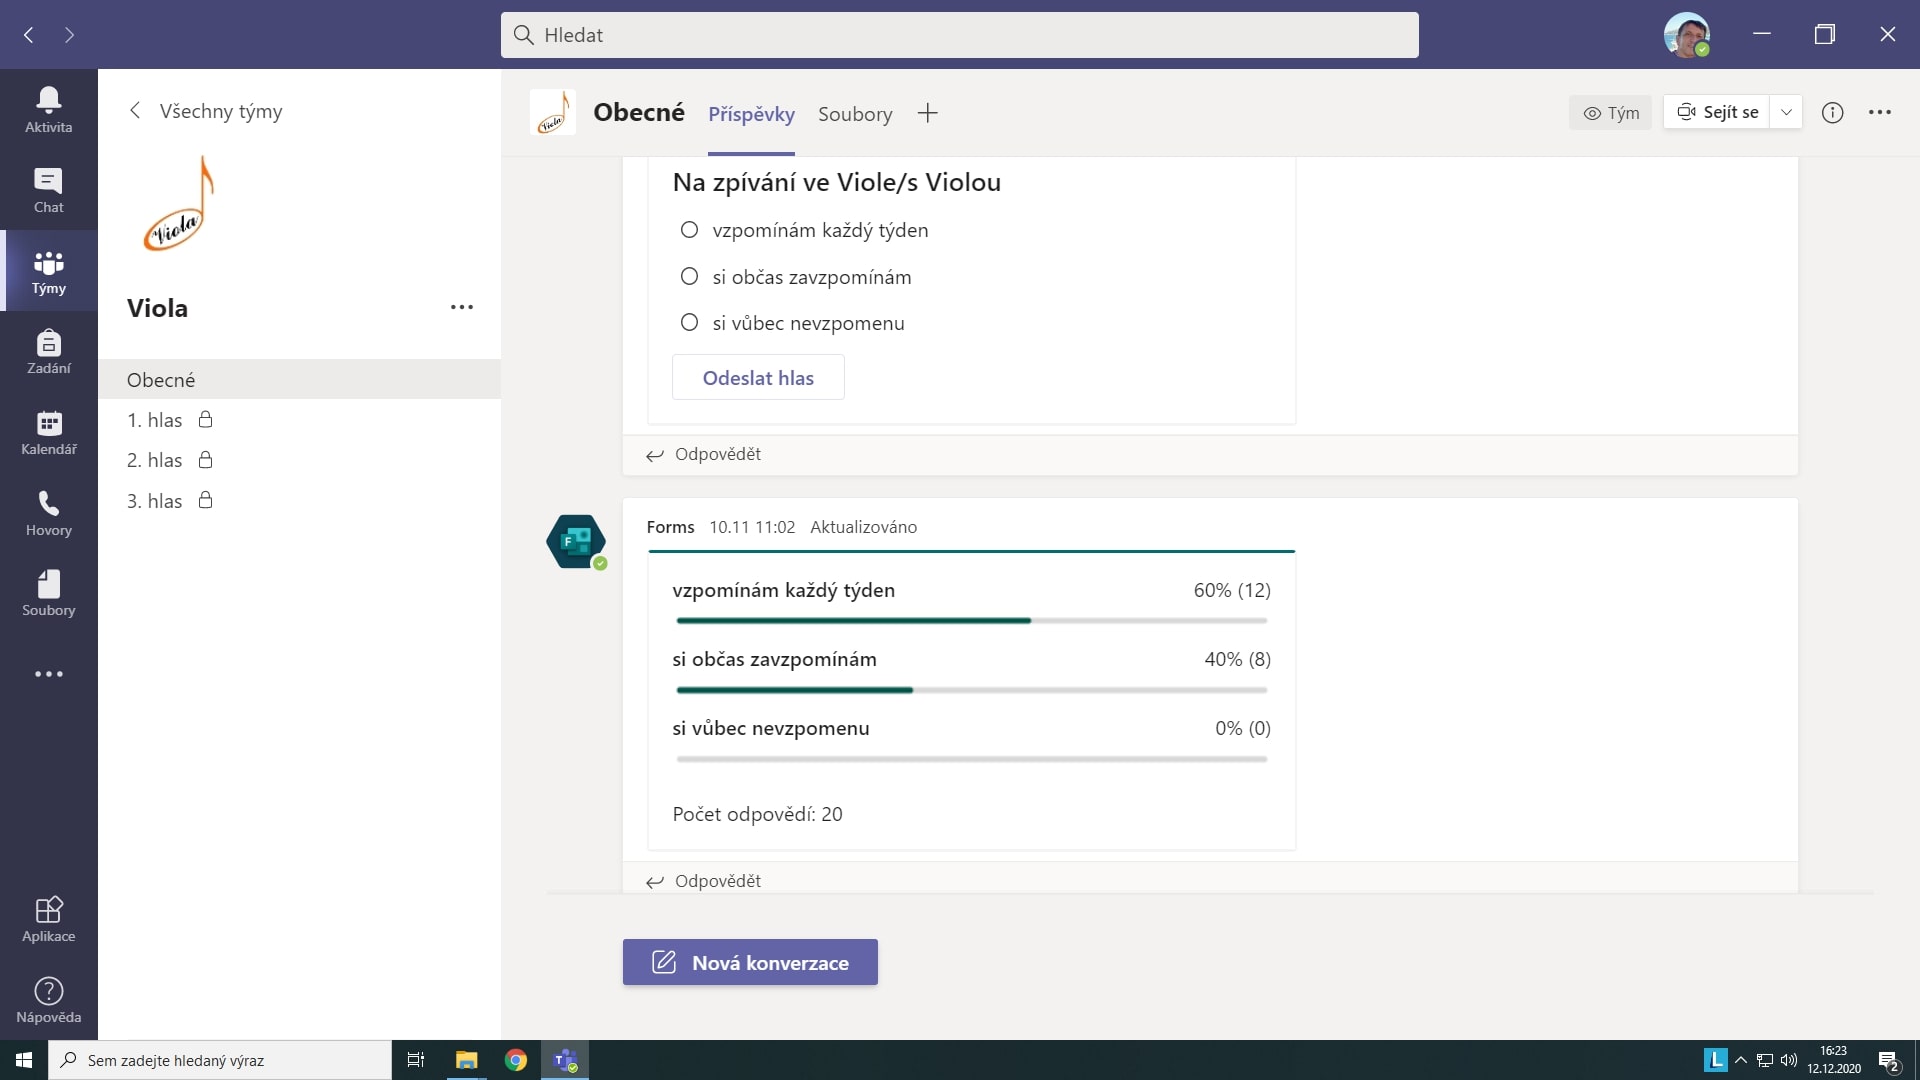Select 'vzpomínám každý týden' radio option
This screenshot has height=1080, width=1920.
(689, 230)
